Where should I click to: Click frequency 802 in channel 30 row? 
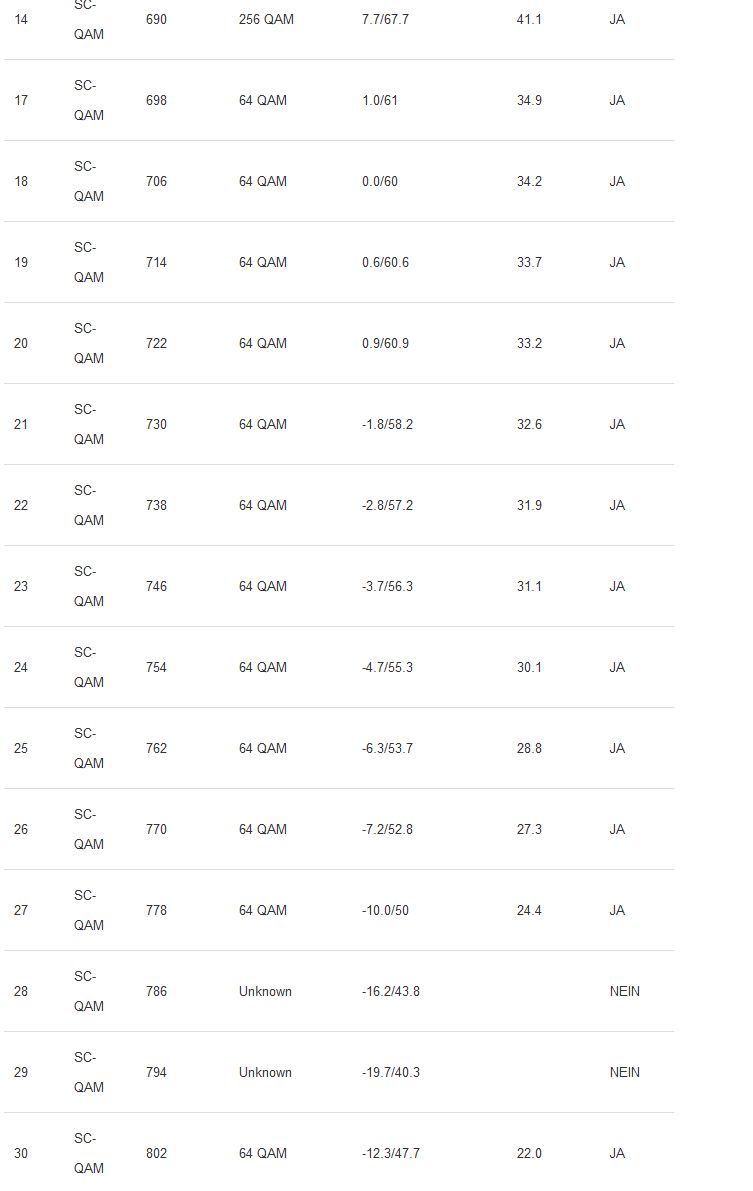[156, 1153]
